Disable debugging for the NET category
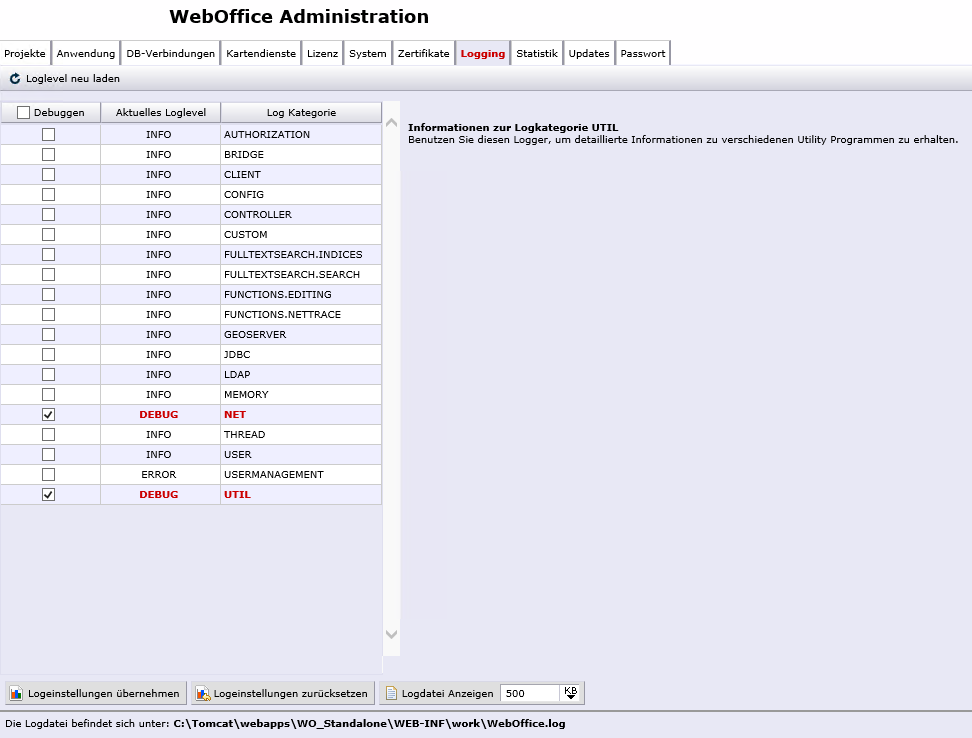The height and width of the screenshot is (738, 972). [50, 414]
